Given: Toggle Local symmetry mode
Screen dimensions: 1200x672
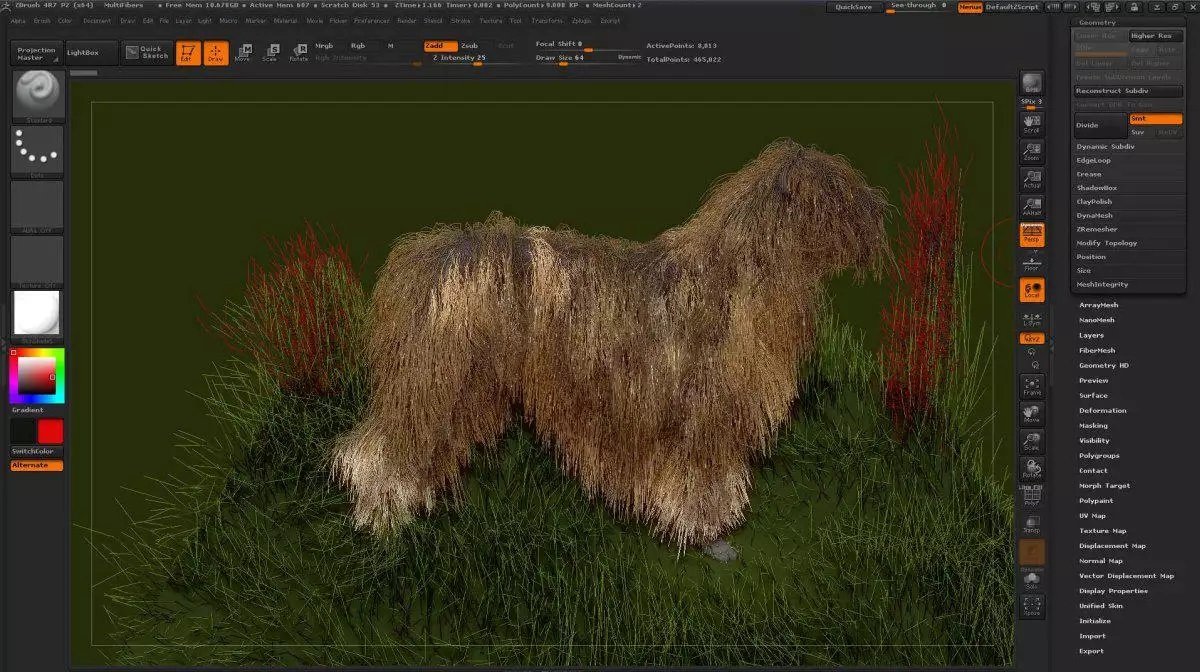Looking at the screenshot, I should (1032, 290).
